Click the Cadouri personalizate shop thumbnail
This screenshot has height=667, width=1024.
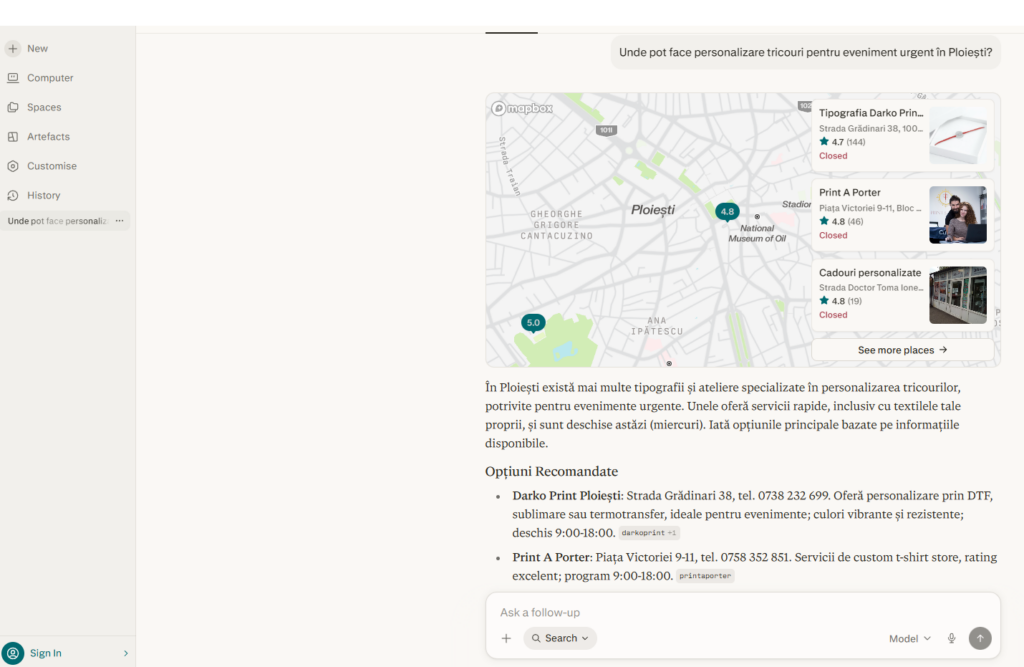point(958,295)
